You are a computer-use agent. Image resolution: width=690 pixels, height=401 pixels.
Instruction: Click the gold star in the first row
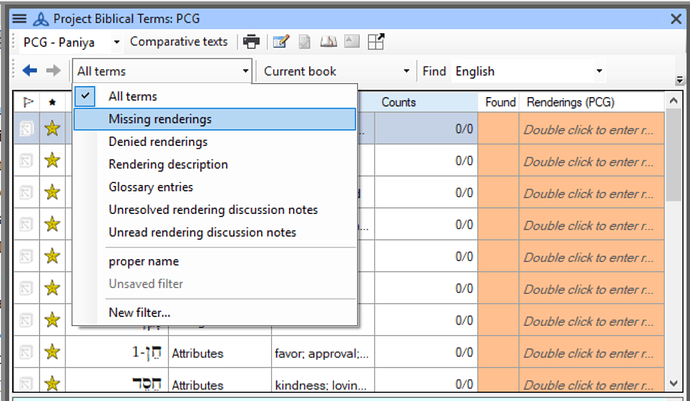(x=53, y=127)
